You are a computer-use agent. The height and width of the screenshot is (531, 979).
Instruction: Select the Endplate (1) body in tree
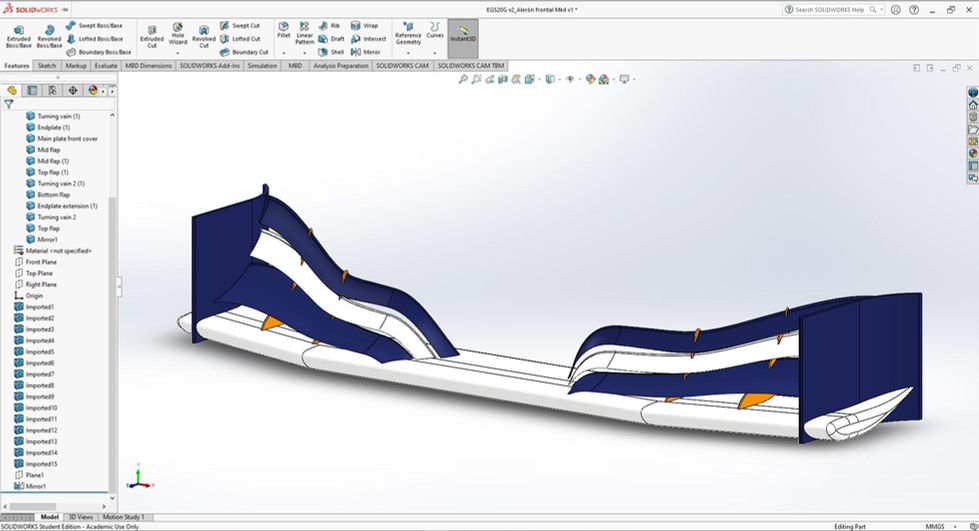coord(53,127)
